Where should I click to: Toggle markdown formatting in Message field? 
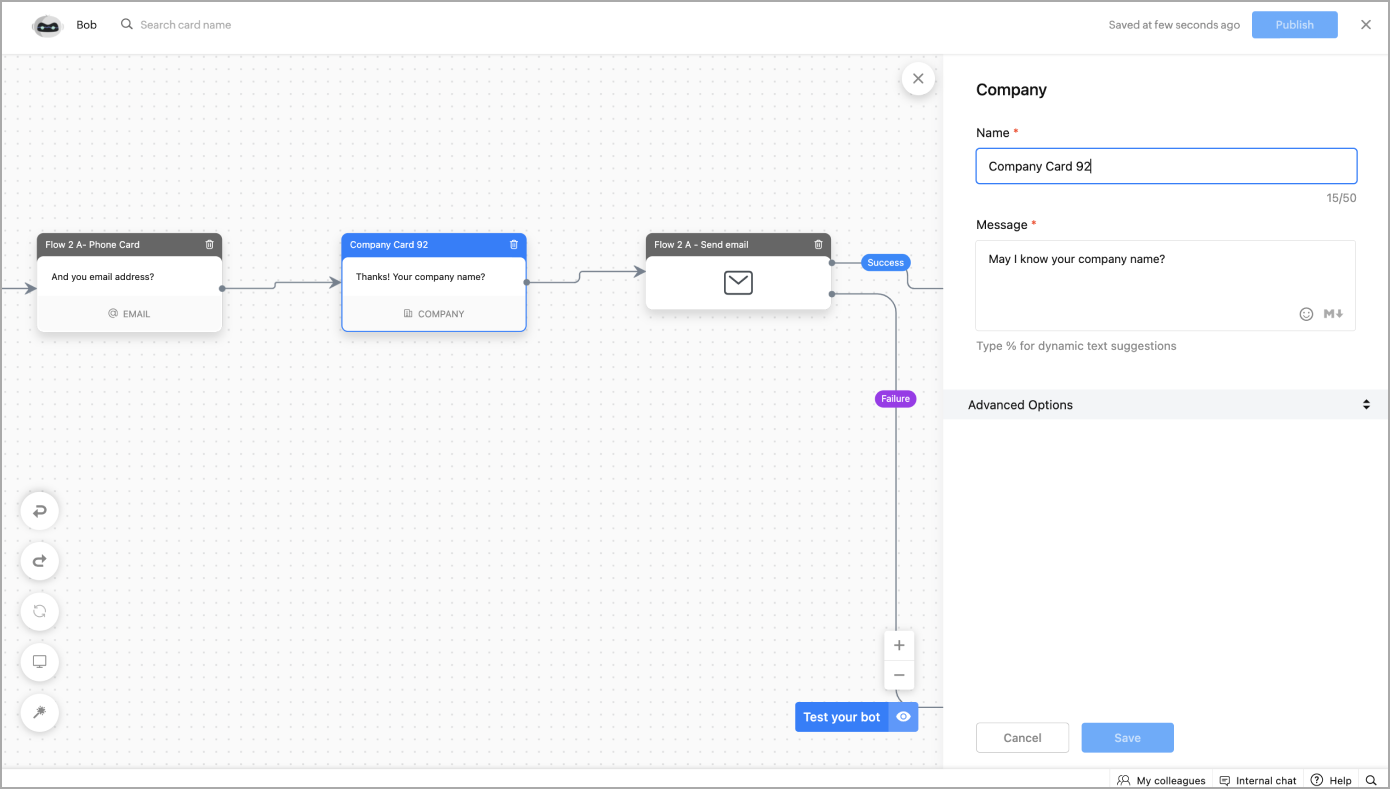[1333, 314]
